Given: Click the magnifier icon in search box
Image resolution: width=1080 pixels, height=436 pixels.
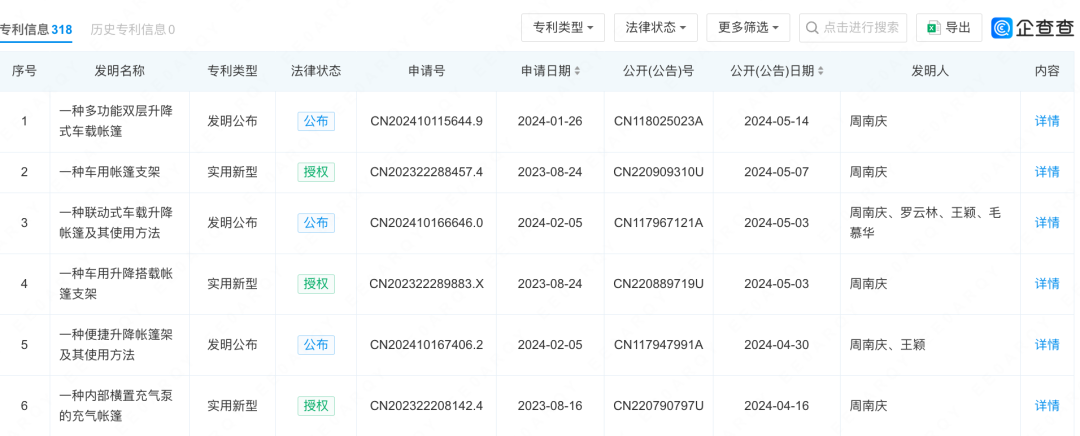Looking at the screenshot, I should pos(813,28).
